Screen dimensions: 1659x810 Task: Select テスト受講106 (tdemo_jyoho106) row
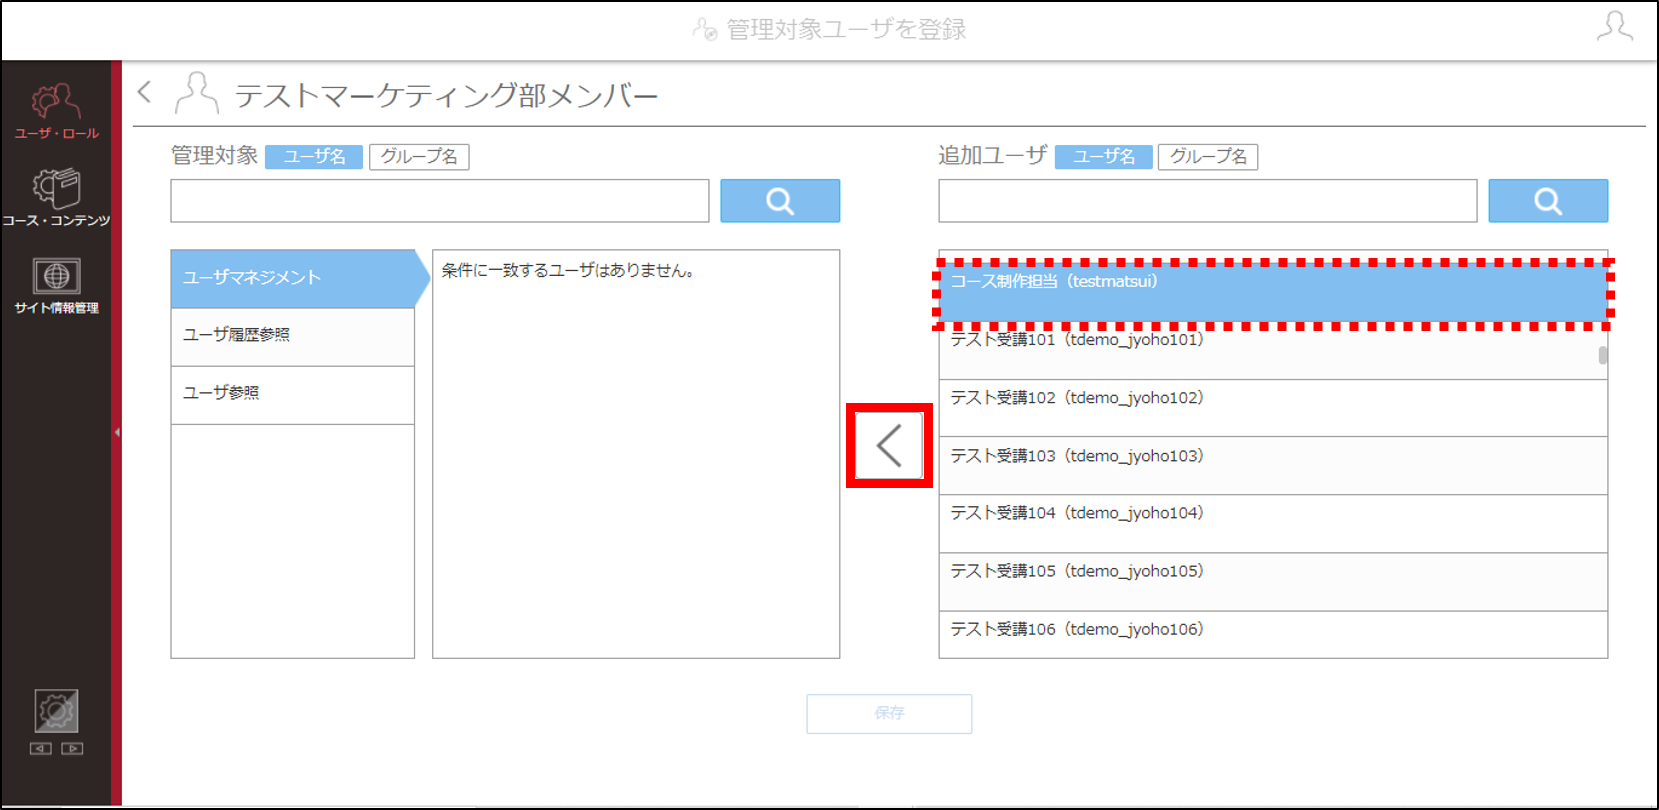[x=1273, y=634]
